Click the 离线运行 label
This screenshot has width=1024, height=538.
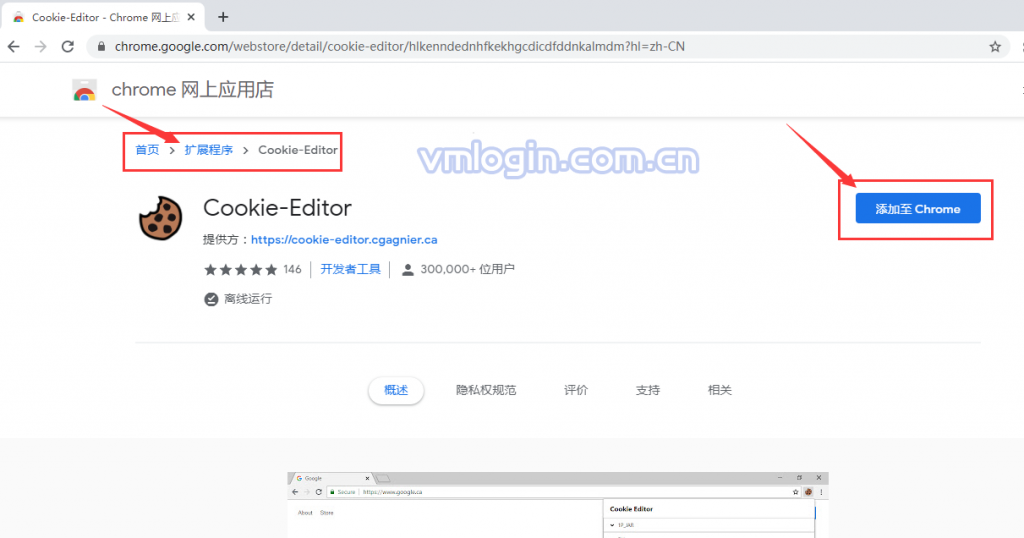tap(248, 299)
